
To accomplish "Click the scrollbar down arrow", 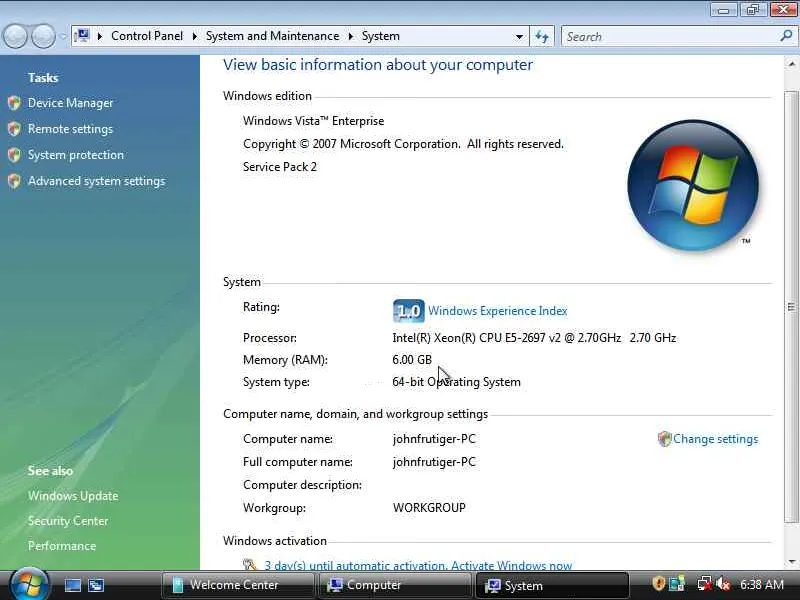I will coord(791,562).
